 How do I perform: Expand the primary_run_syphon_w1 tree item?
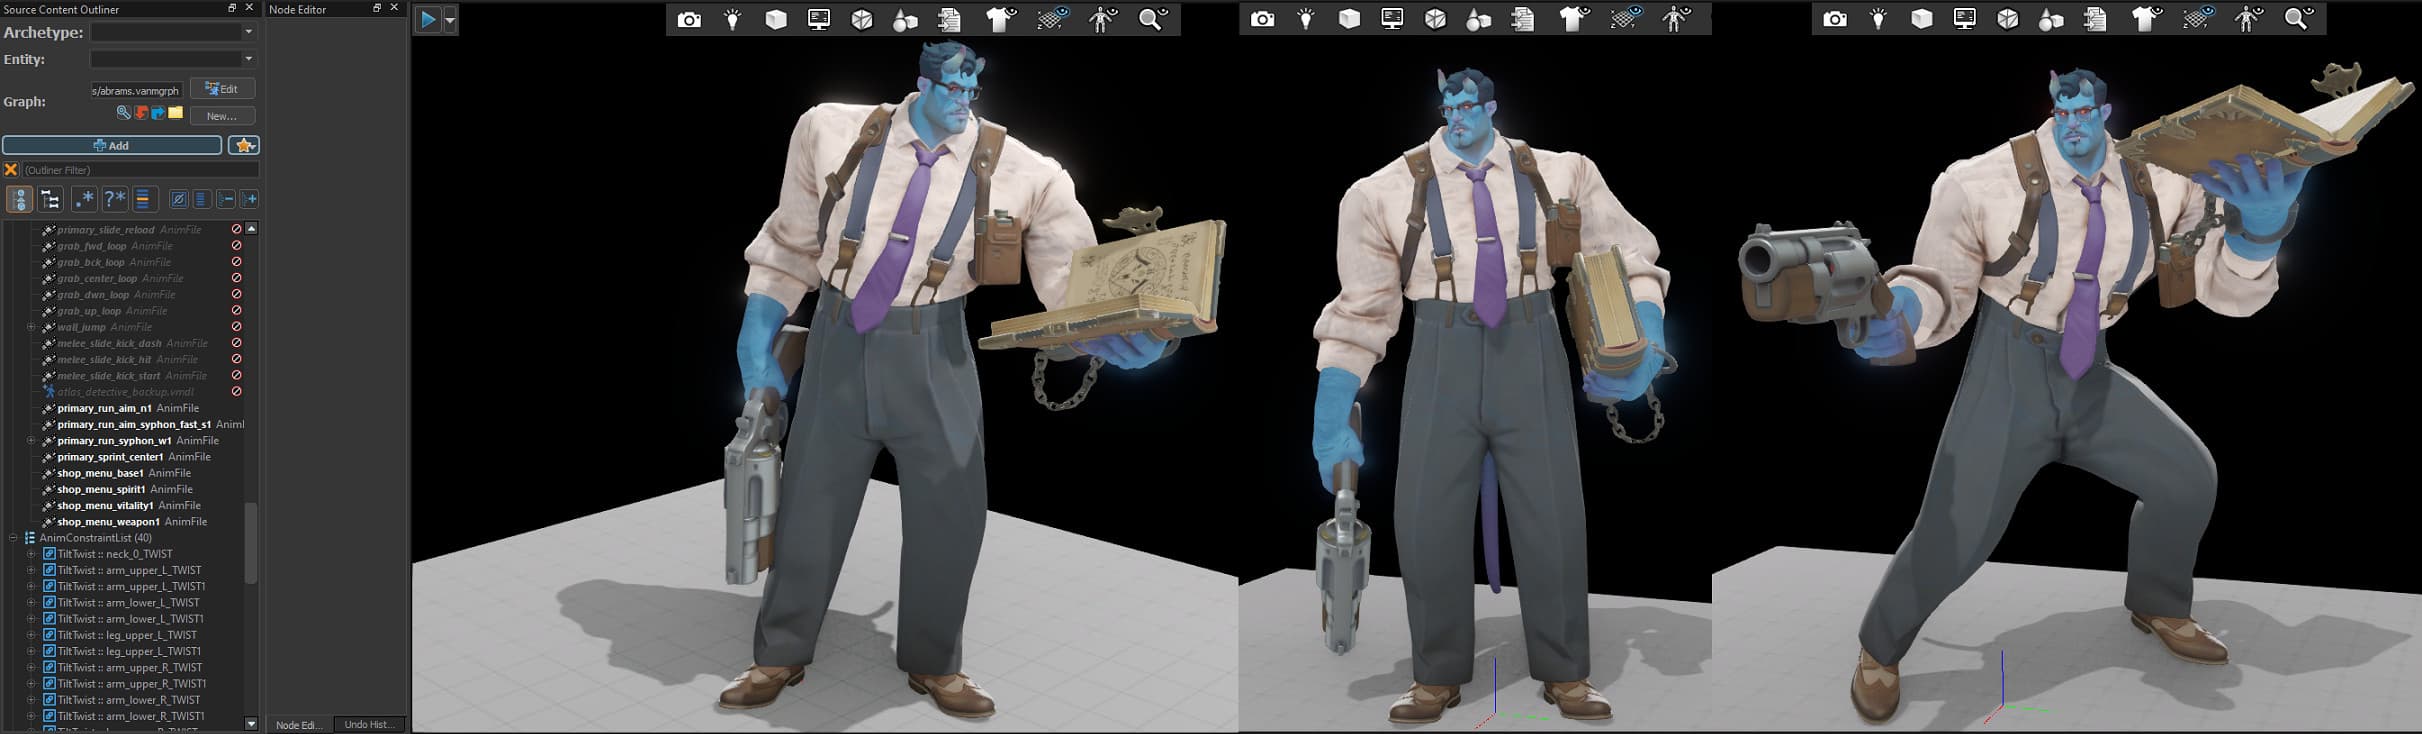click(31, 441)
